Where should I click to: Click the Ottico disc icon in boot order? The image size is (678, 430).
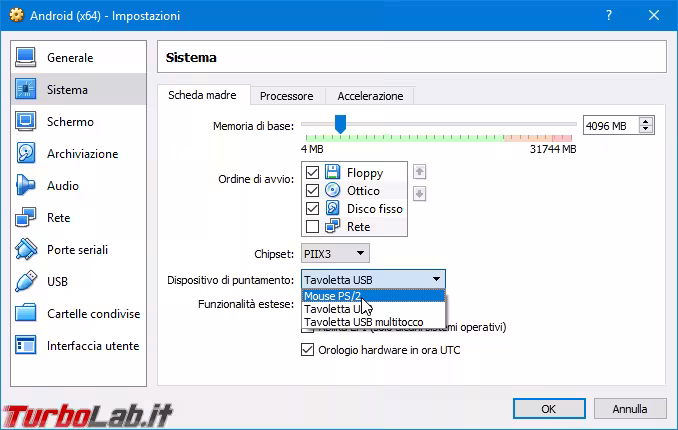point(333,190)
